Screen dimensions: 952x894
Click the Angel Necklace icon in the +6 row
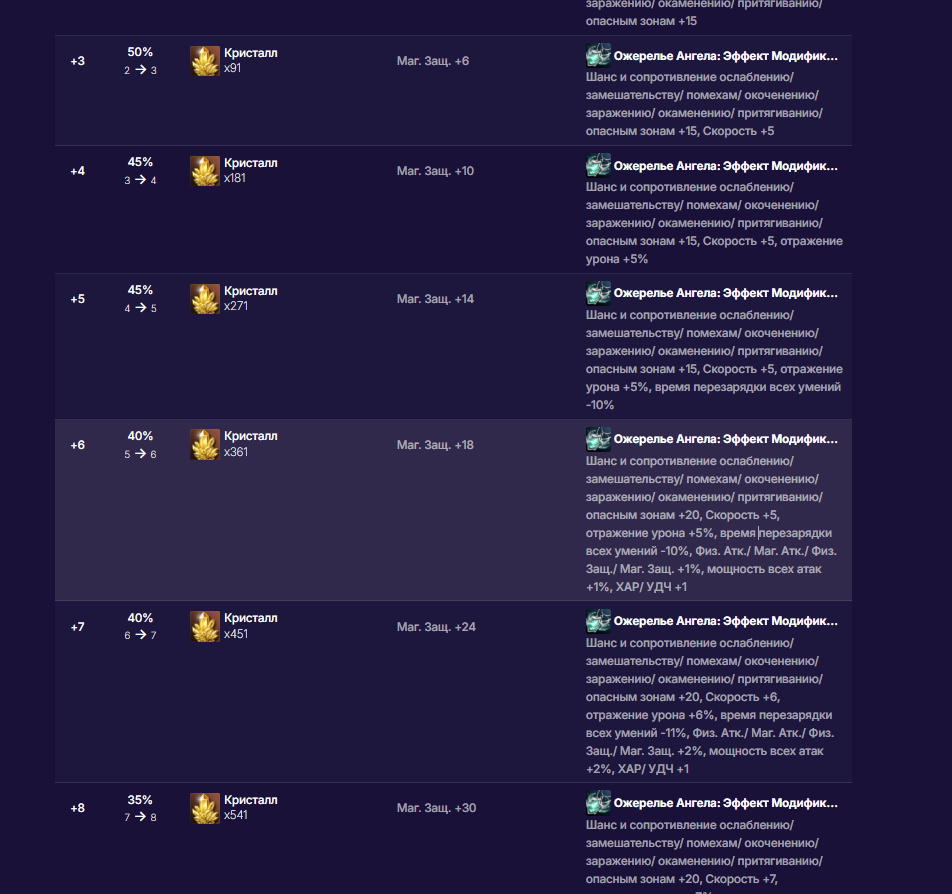pos(598,439)
